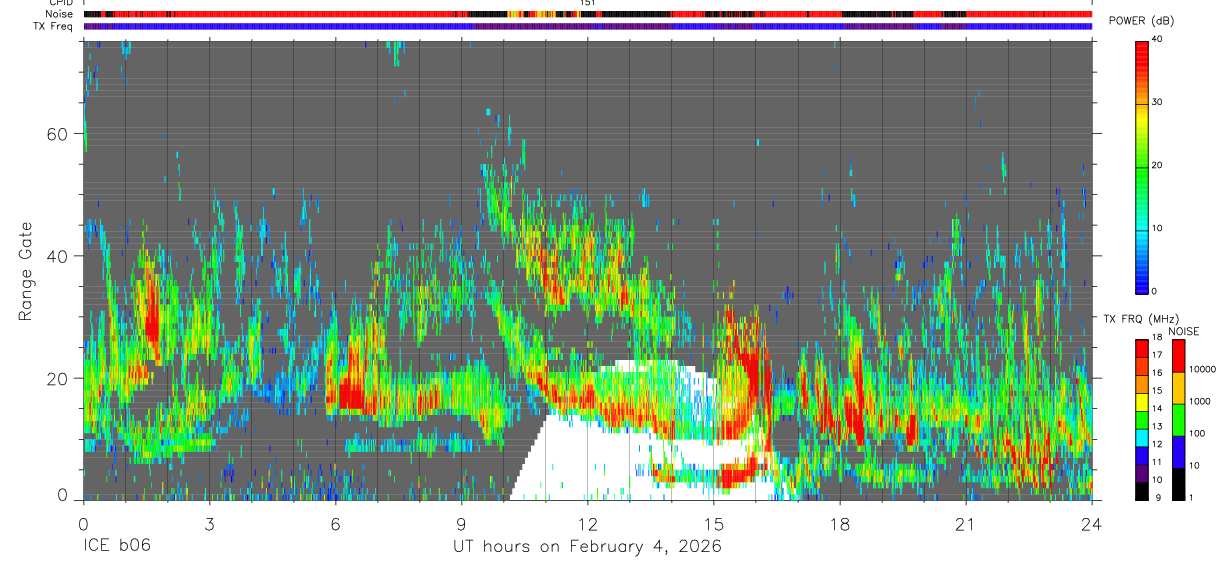
Task: Click the '6' UT hours axis tick
Action: pos(335,523)
